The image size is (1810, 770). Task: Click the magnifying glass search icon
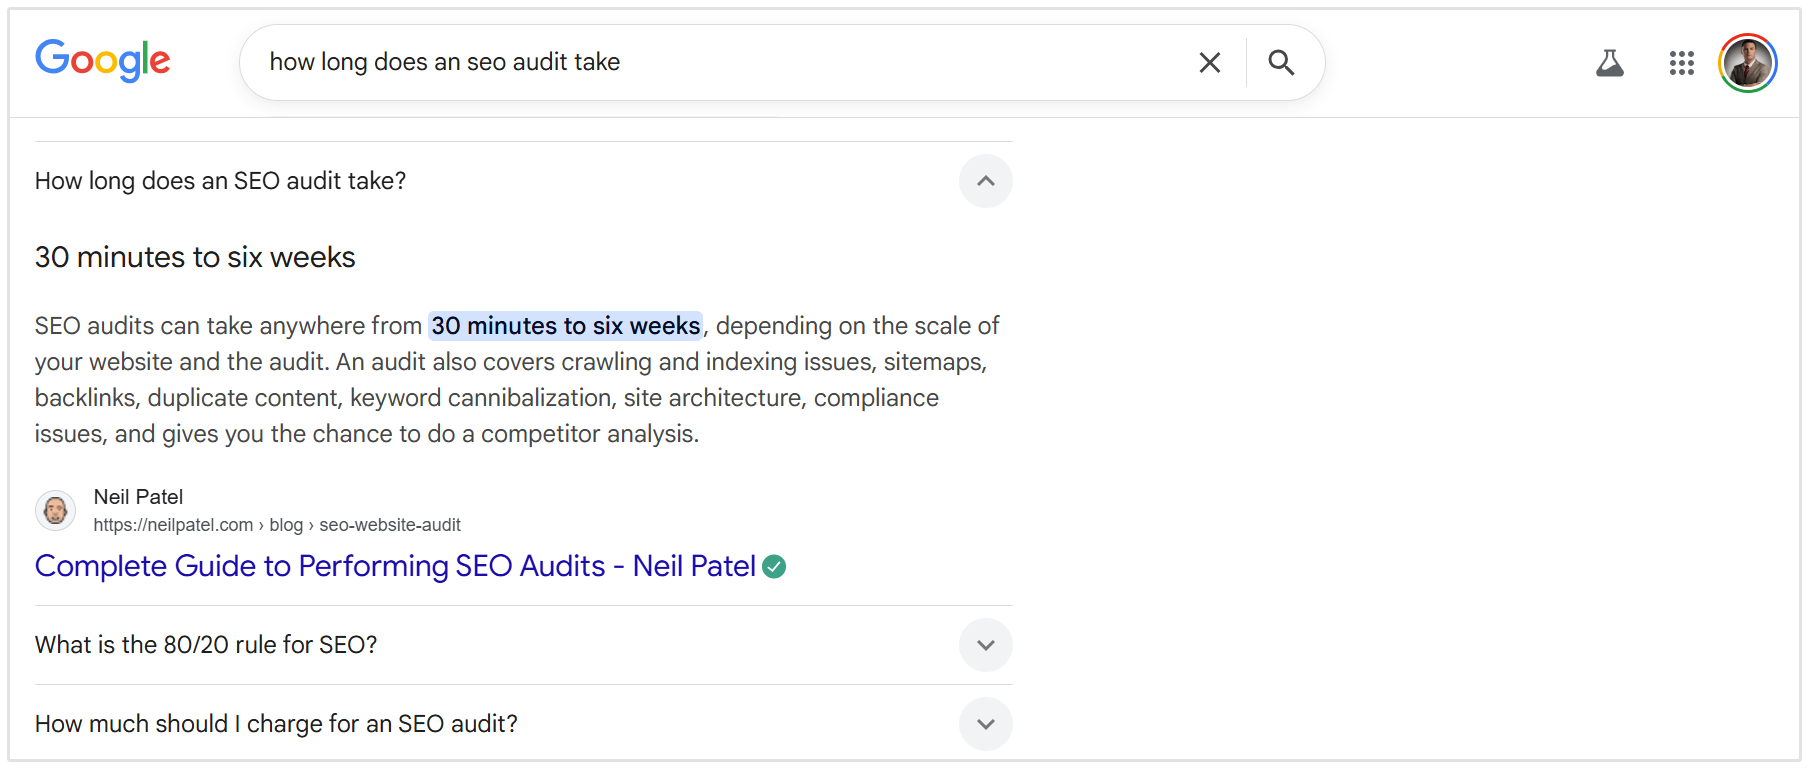pyautogui.click(x=1281, y=62)
